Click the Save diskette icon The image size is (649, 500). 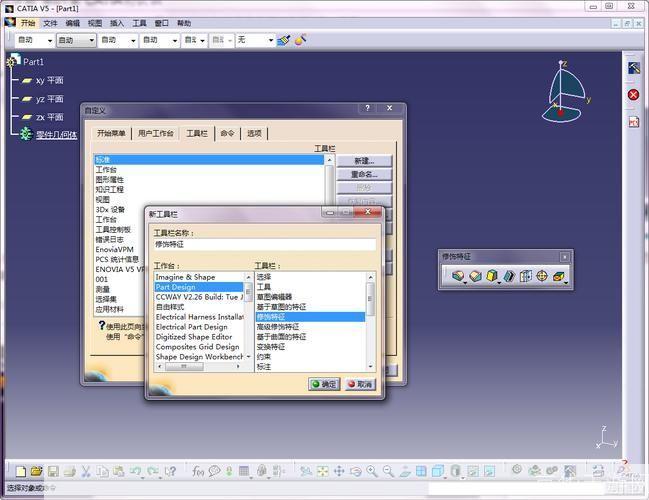53,471
